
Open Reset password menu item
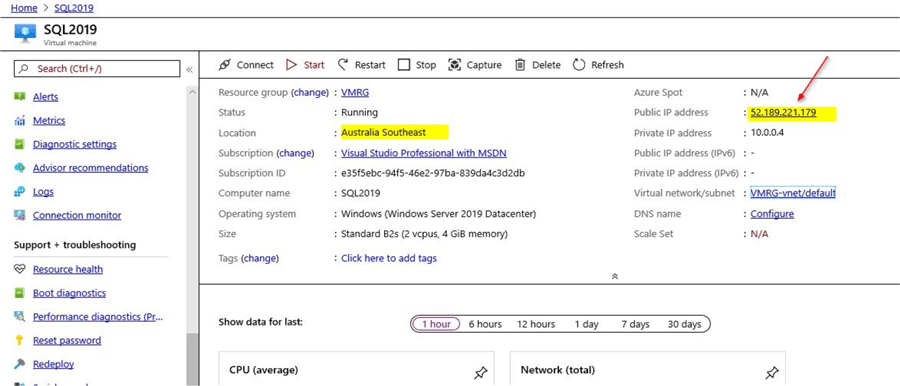[67, 340]
